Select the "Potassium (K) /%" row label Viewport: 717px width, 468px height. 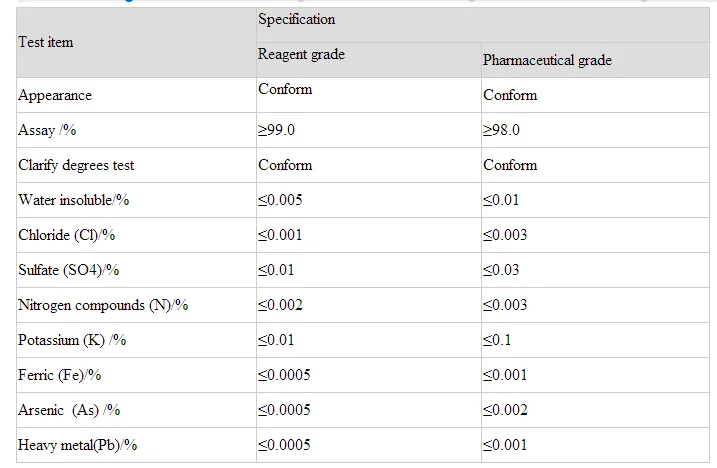pyautogui.click(x=72, y=340)
